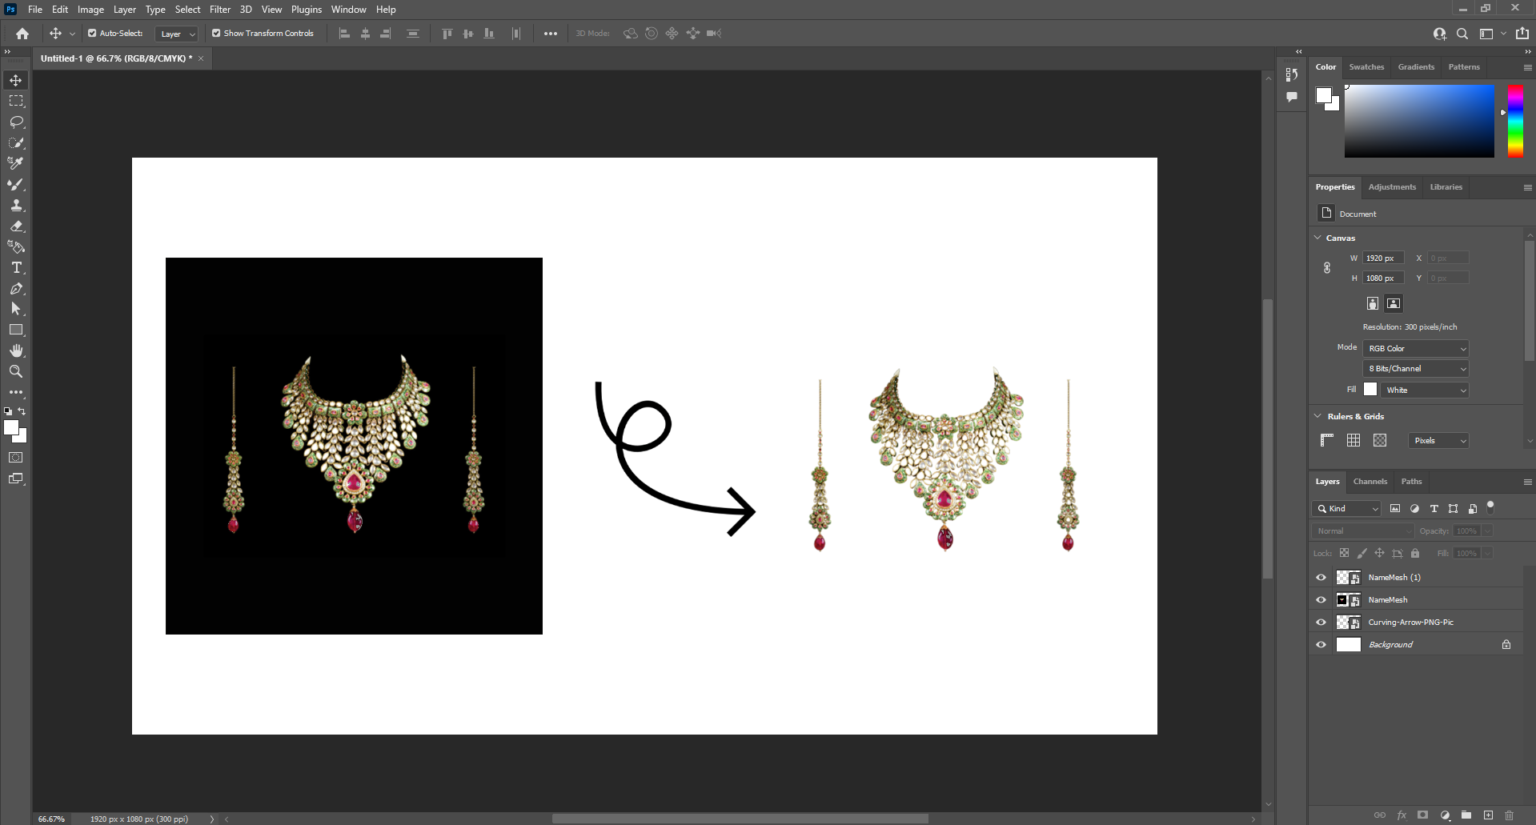Hide the Curving-Arrow-PNG-Pic layer
1536x825 pixels.
(x=1321, y=621)
